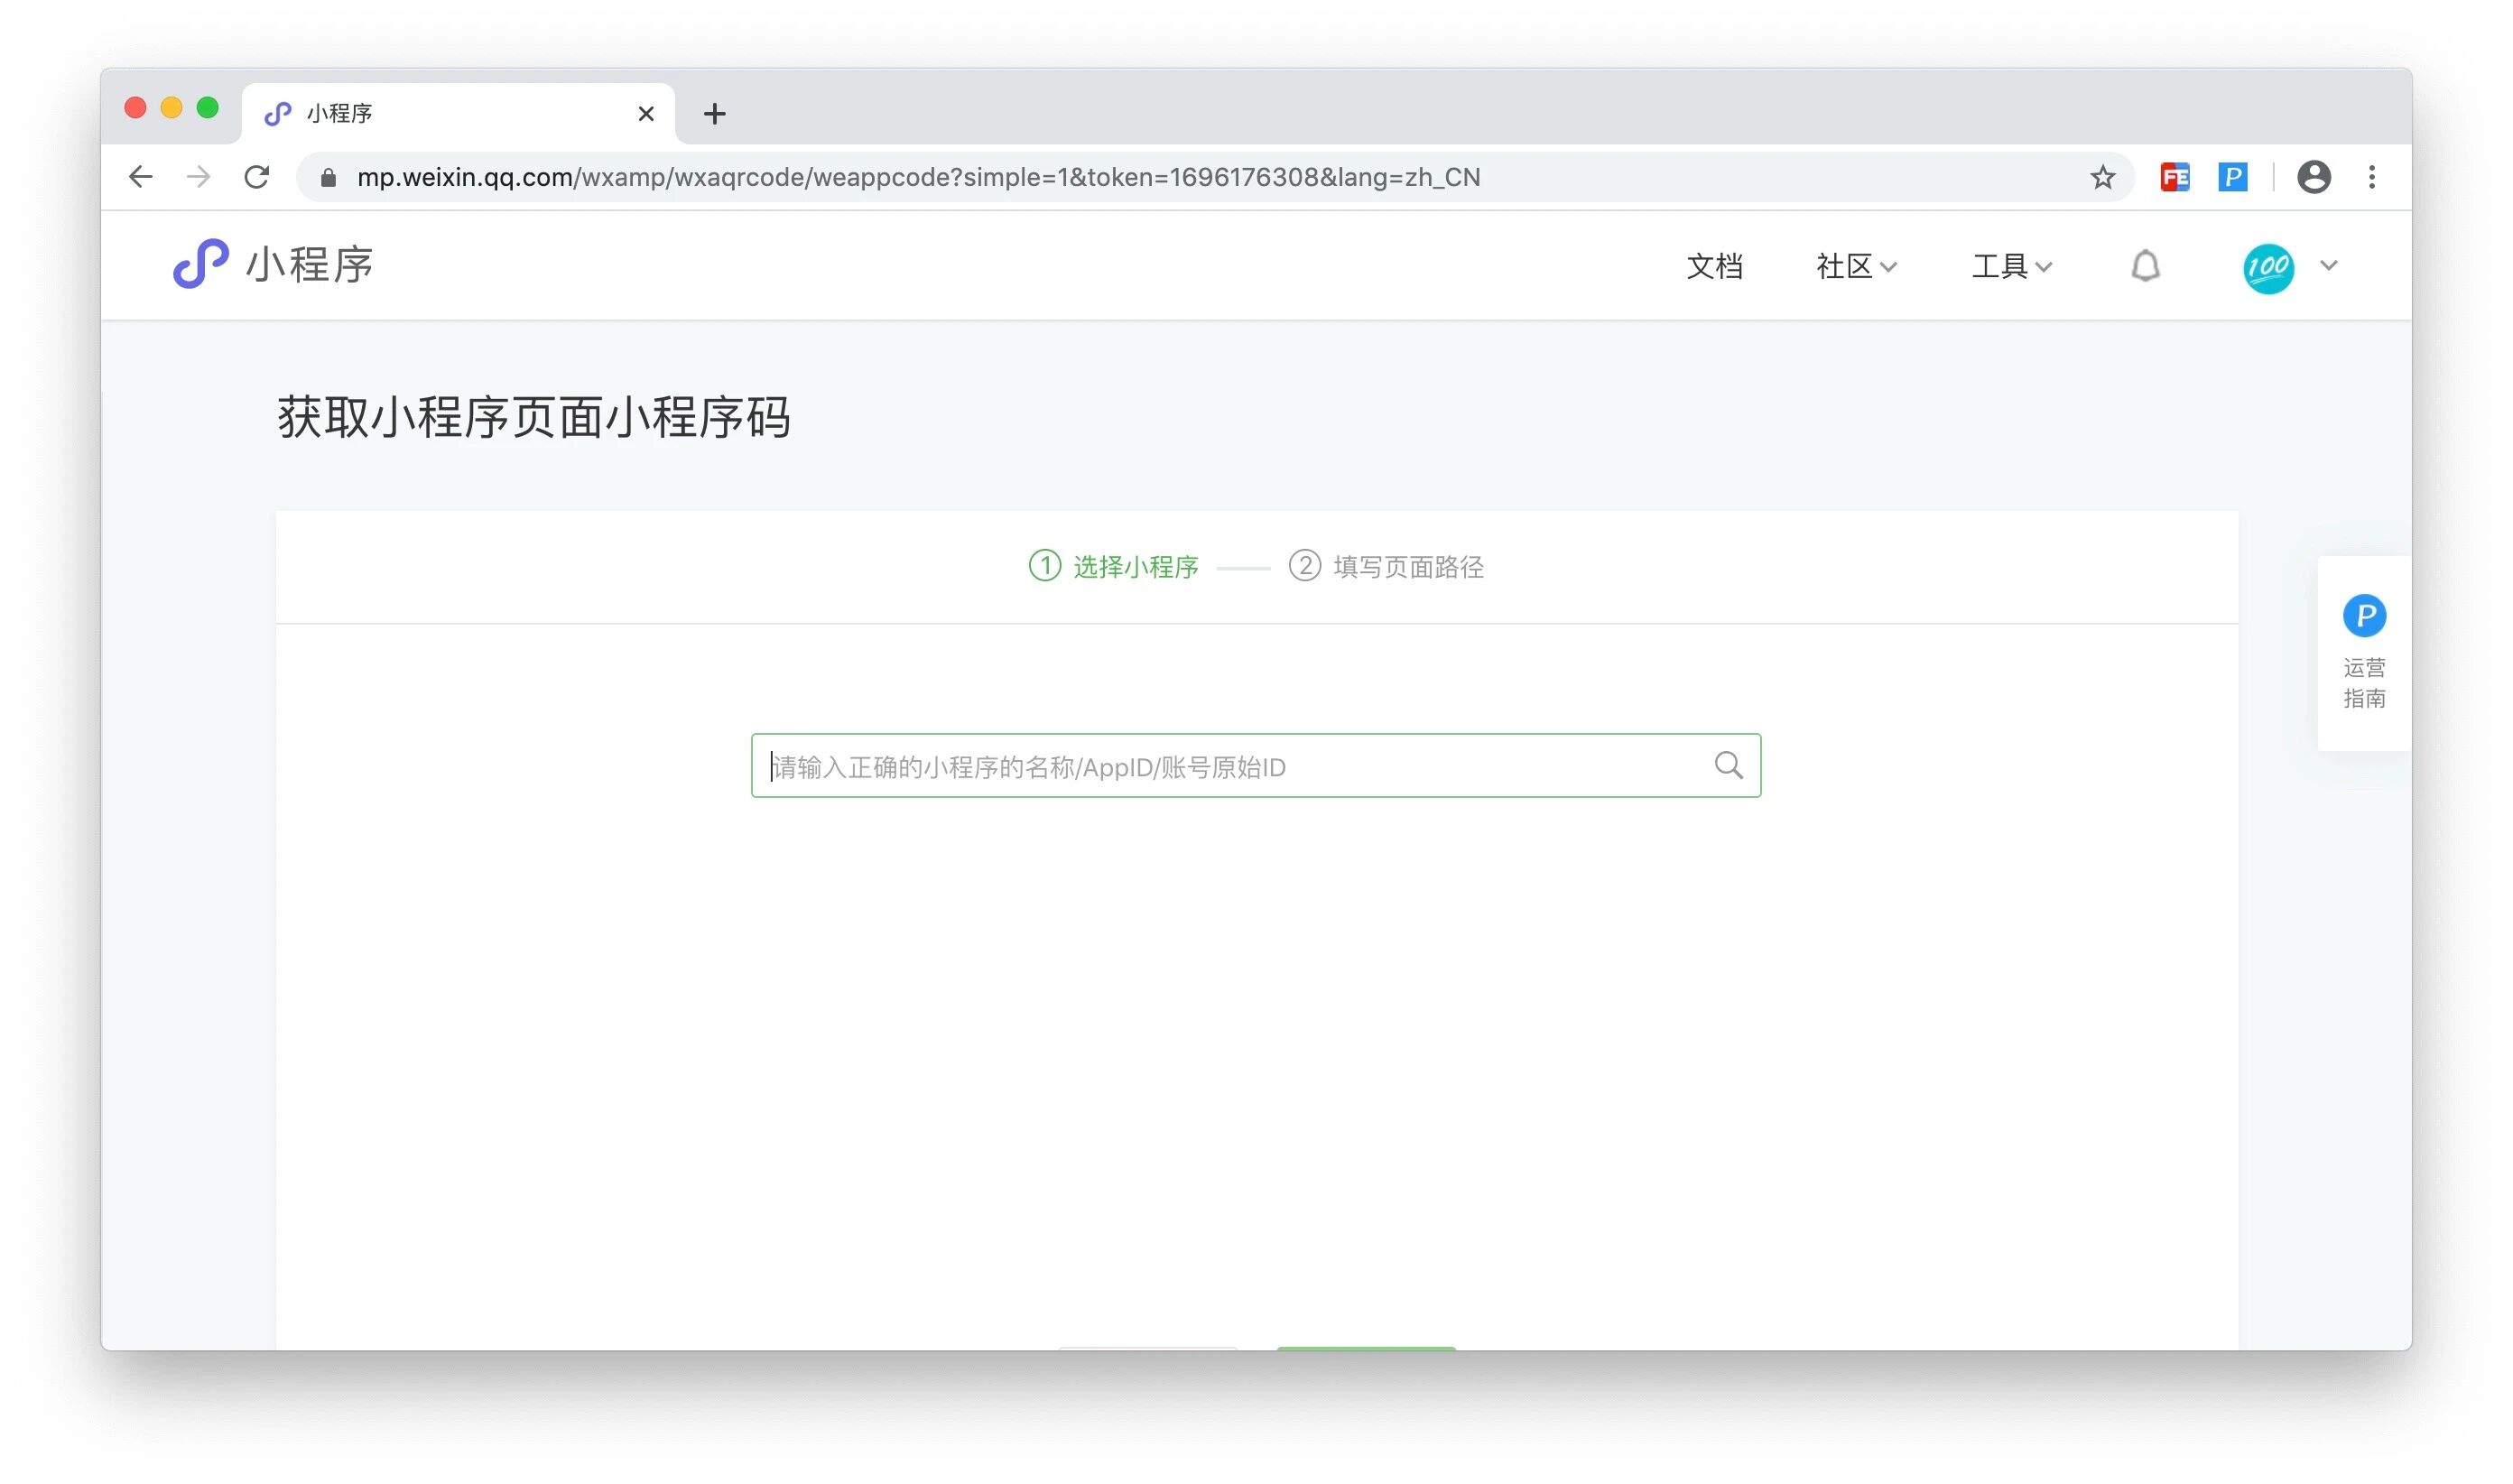This screenshot has height=1484, width=2513.
Task: Expand the 工具 dropdown menu
Action: [2010, 266]
